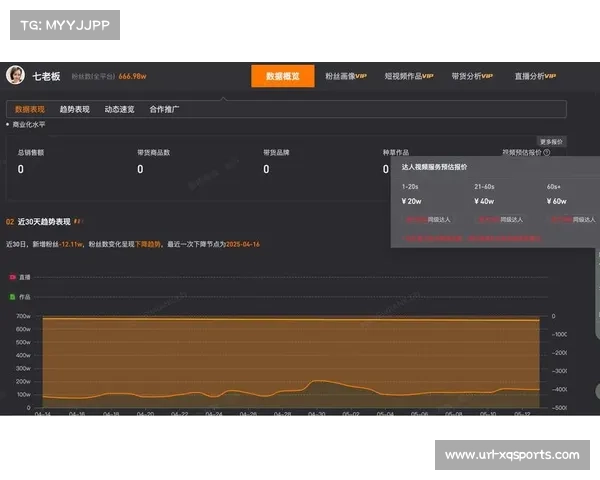600x480 pixels.
Task: Click the 七老板 account name
Action: (46, 77)
